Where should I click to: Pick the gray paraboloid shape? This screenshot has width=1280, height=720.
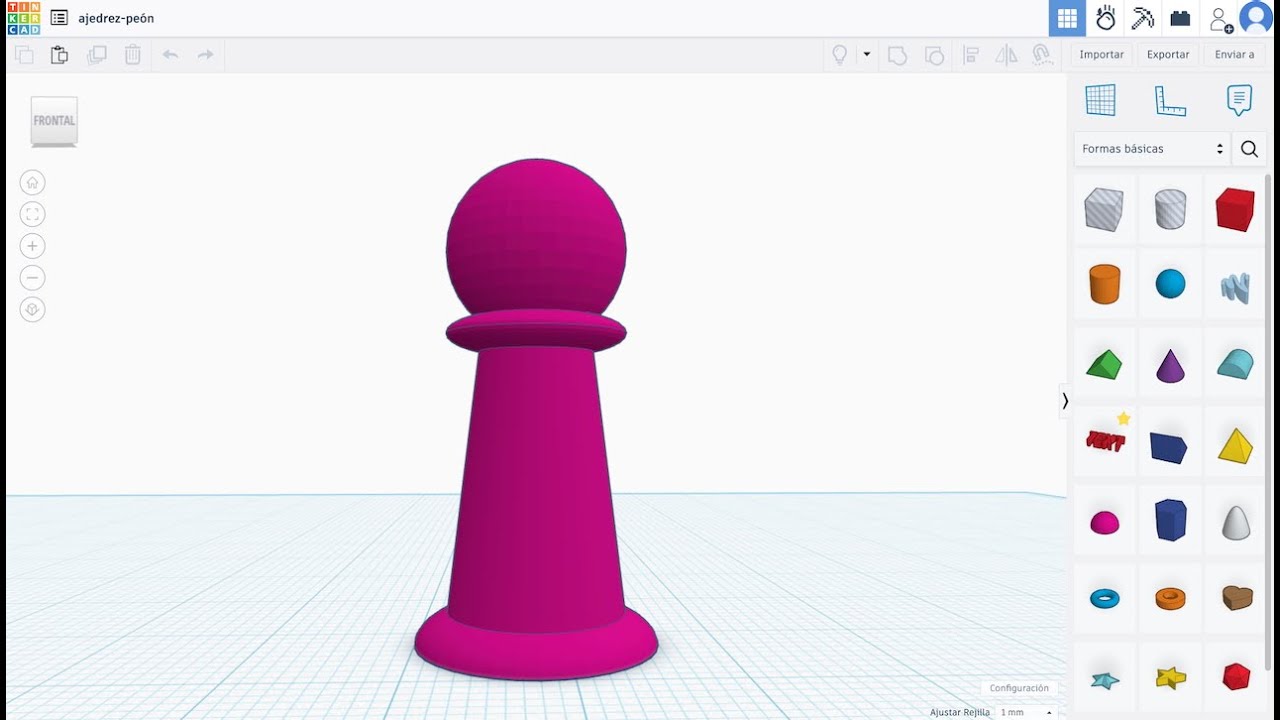click(1236, 522)
